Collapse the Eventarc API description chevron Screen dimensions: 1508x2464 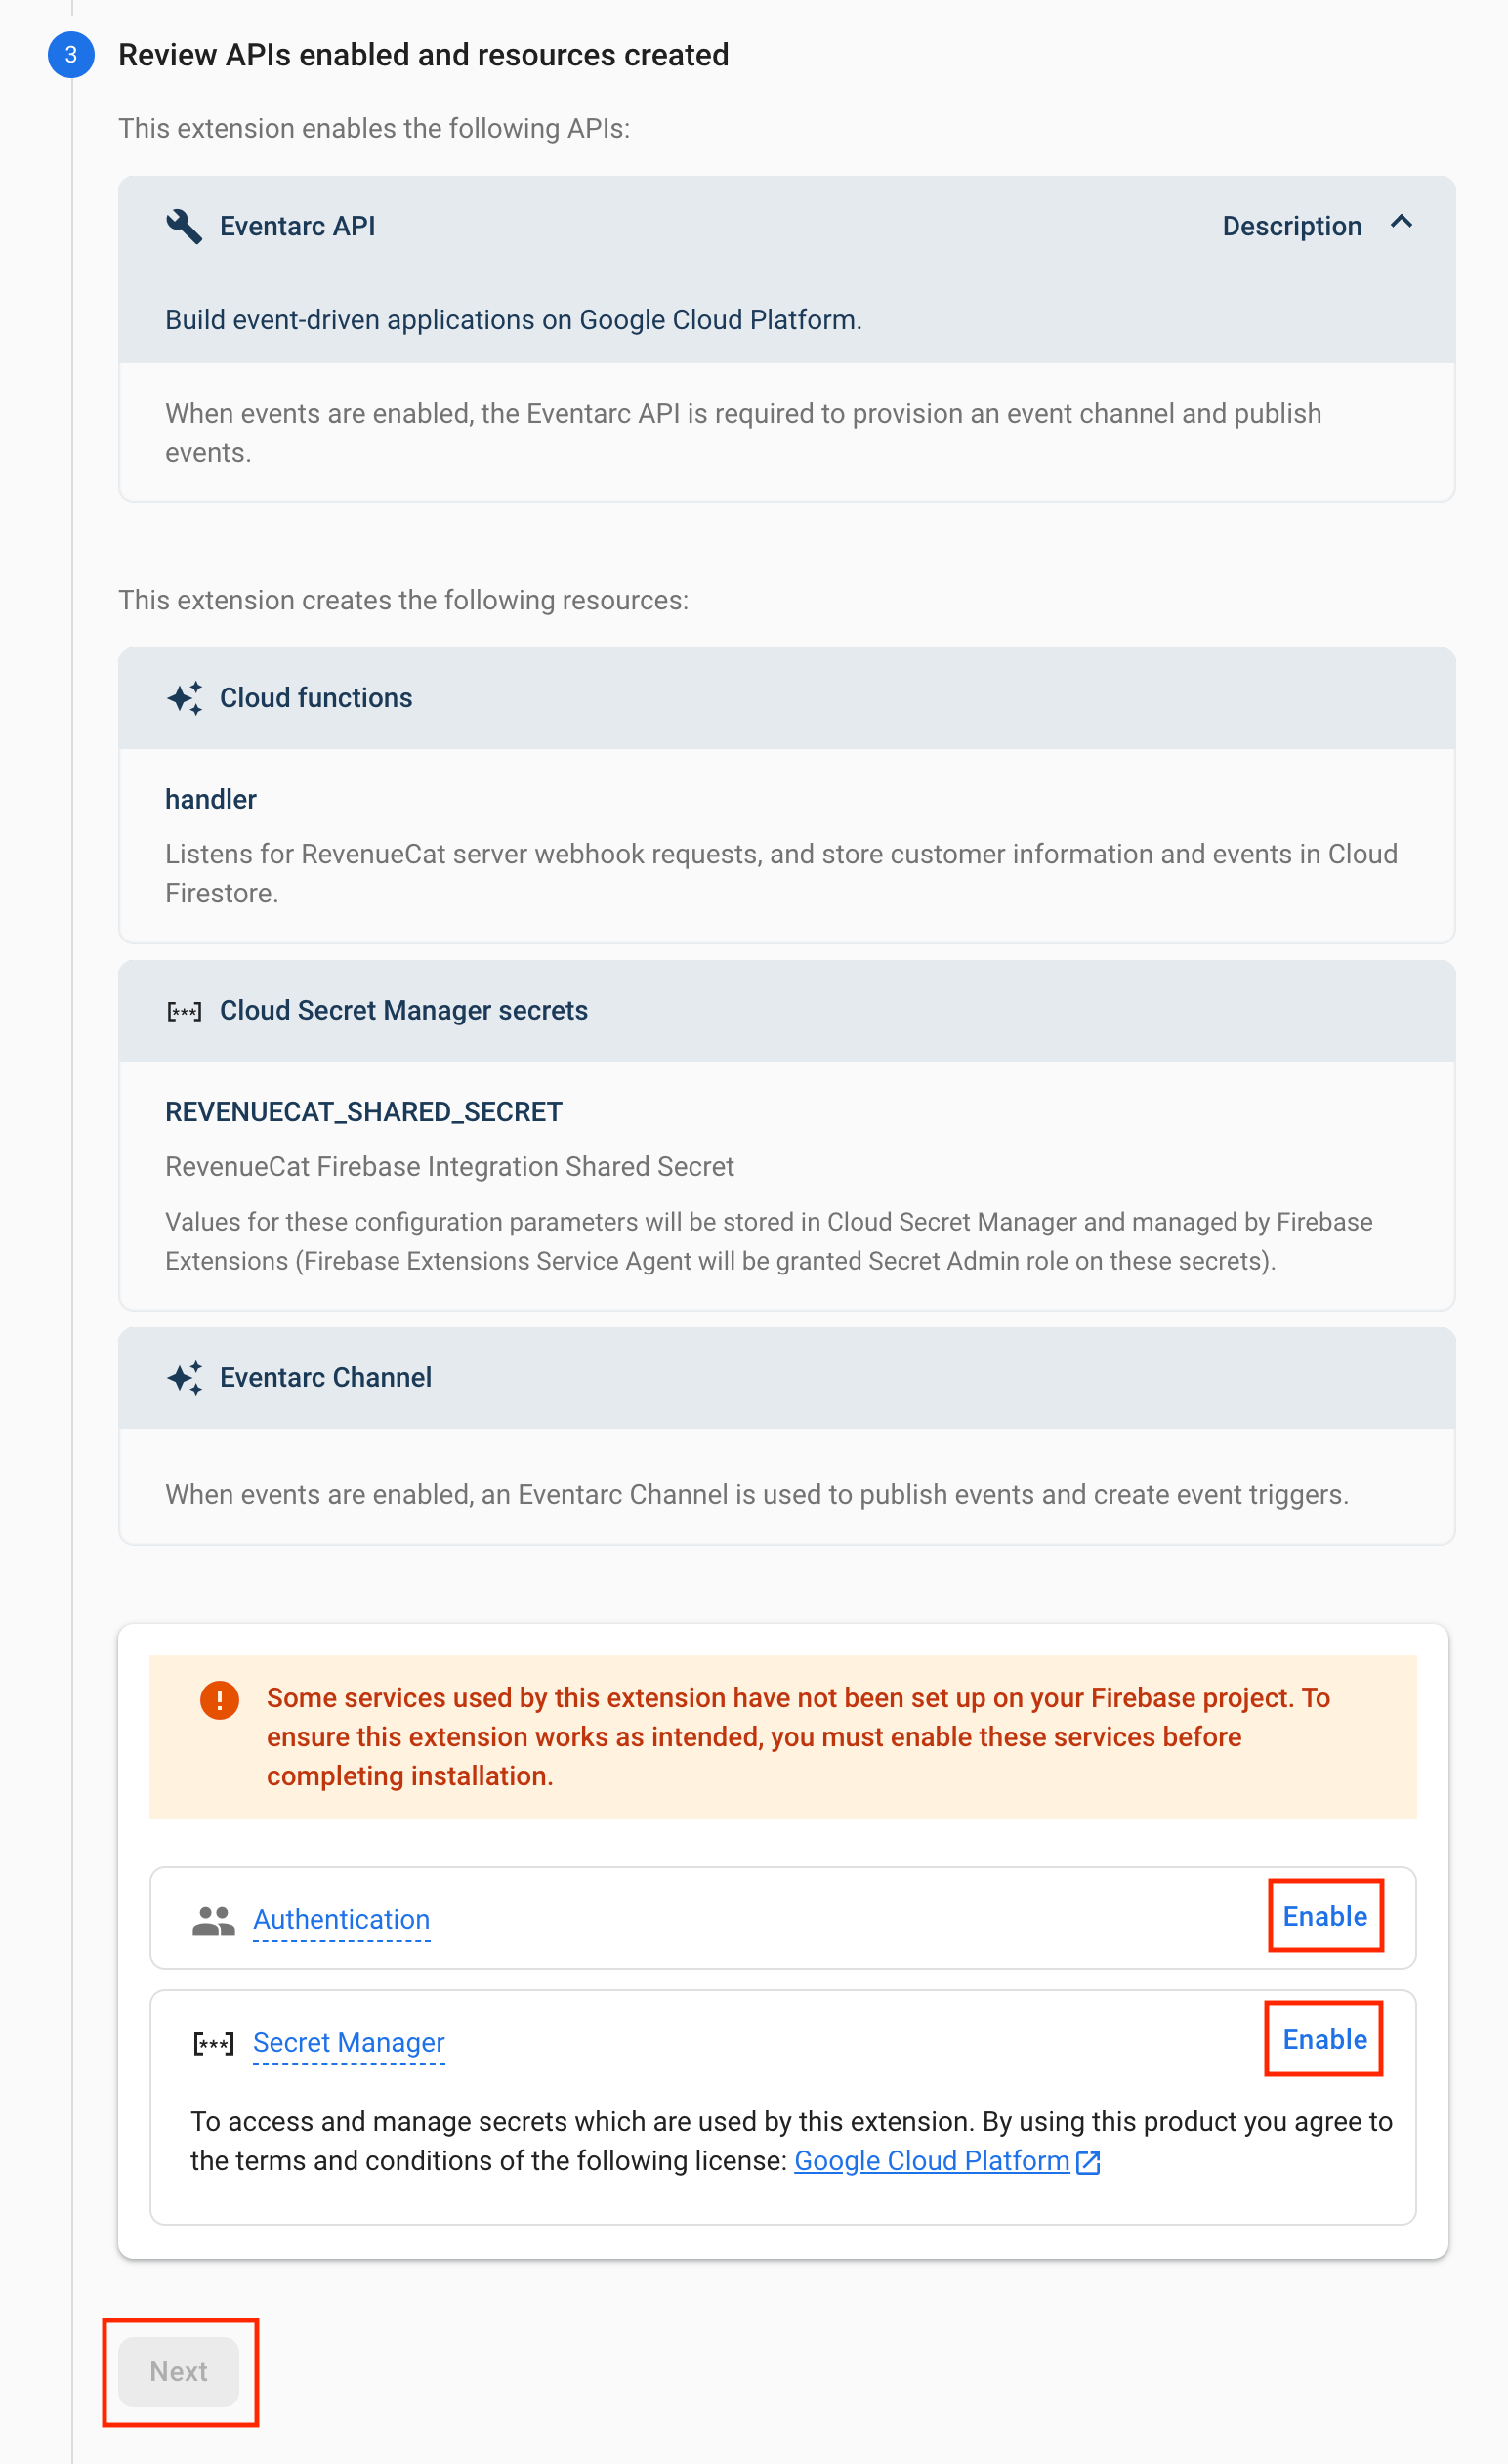[1402, 223]
